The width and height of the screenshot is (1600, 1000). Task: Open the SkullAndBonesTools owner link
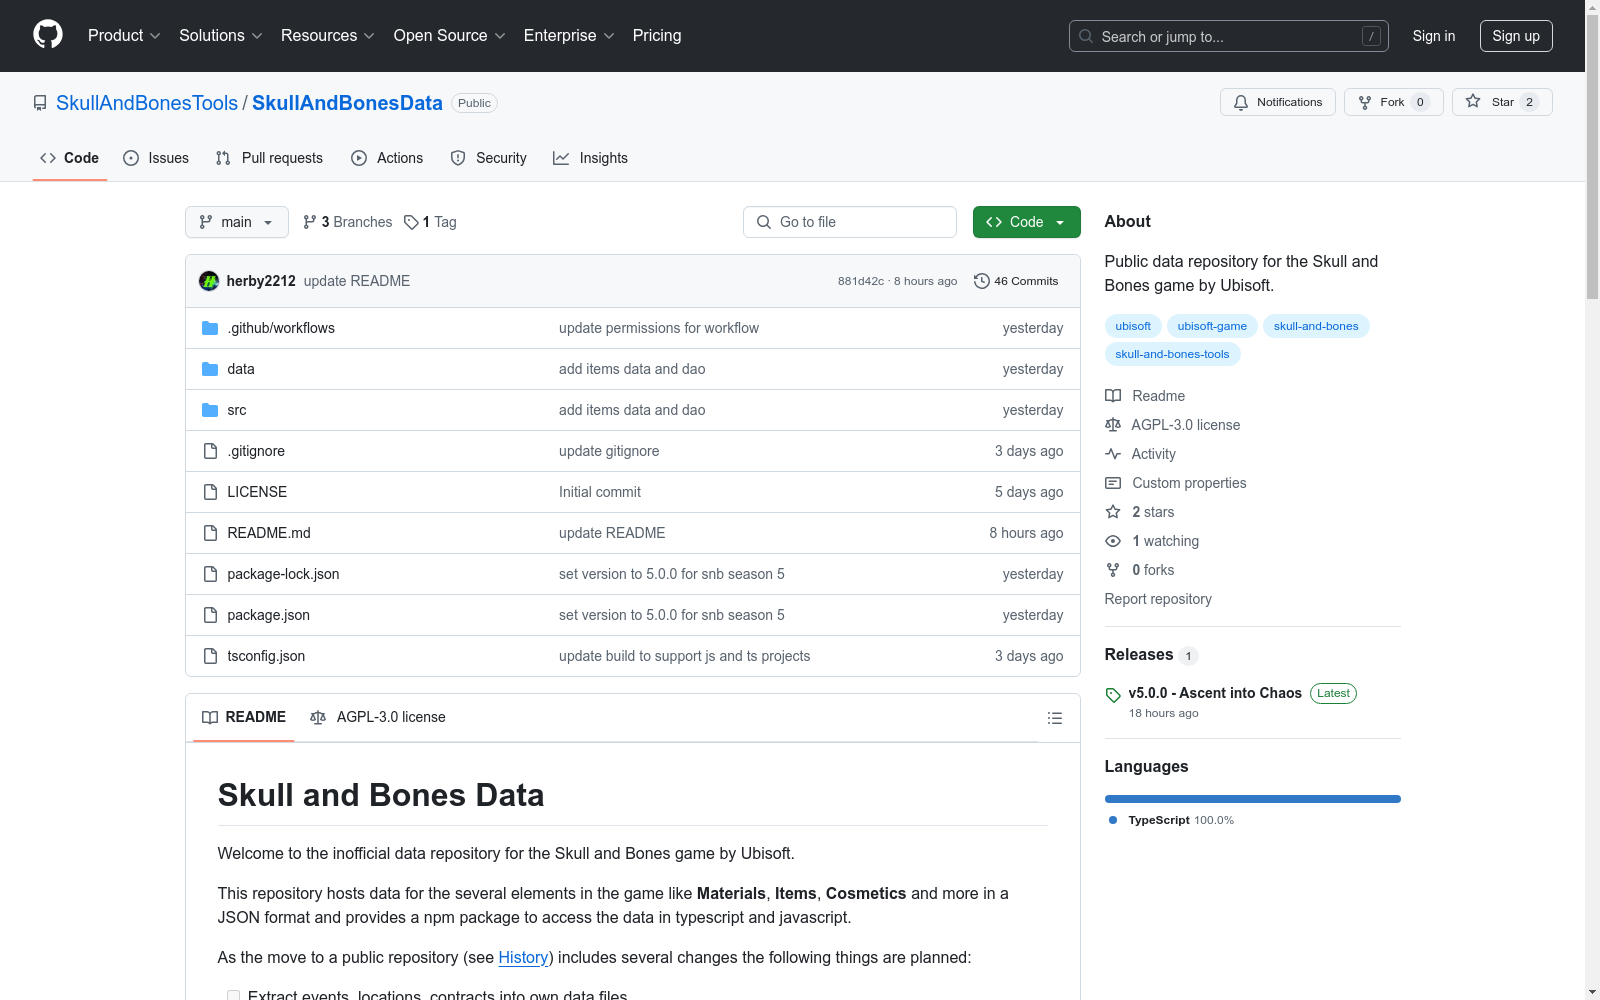click(x=147, y=103)
